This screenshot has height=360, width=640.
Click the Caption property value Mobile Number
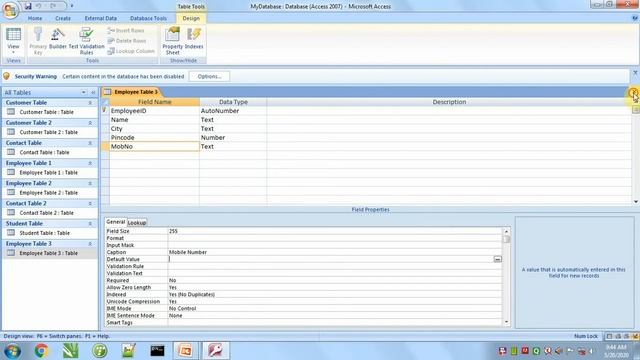point(335,252)
